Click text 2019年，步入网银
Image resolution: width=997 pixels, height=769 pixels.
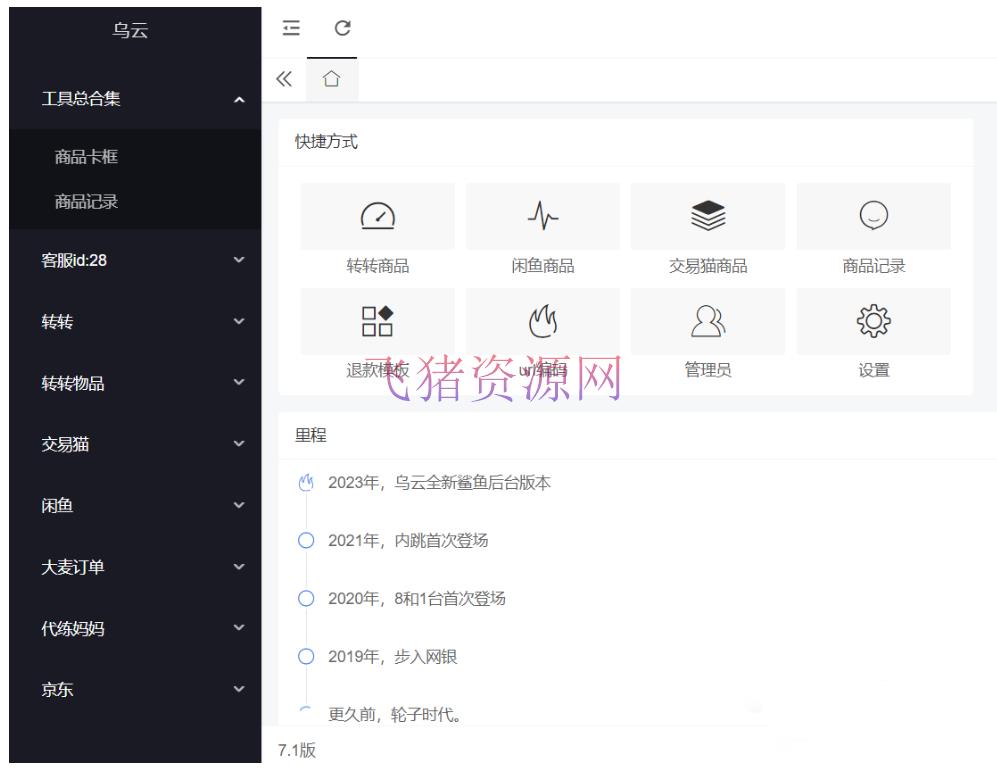click(392, 656)
